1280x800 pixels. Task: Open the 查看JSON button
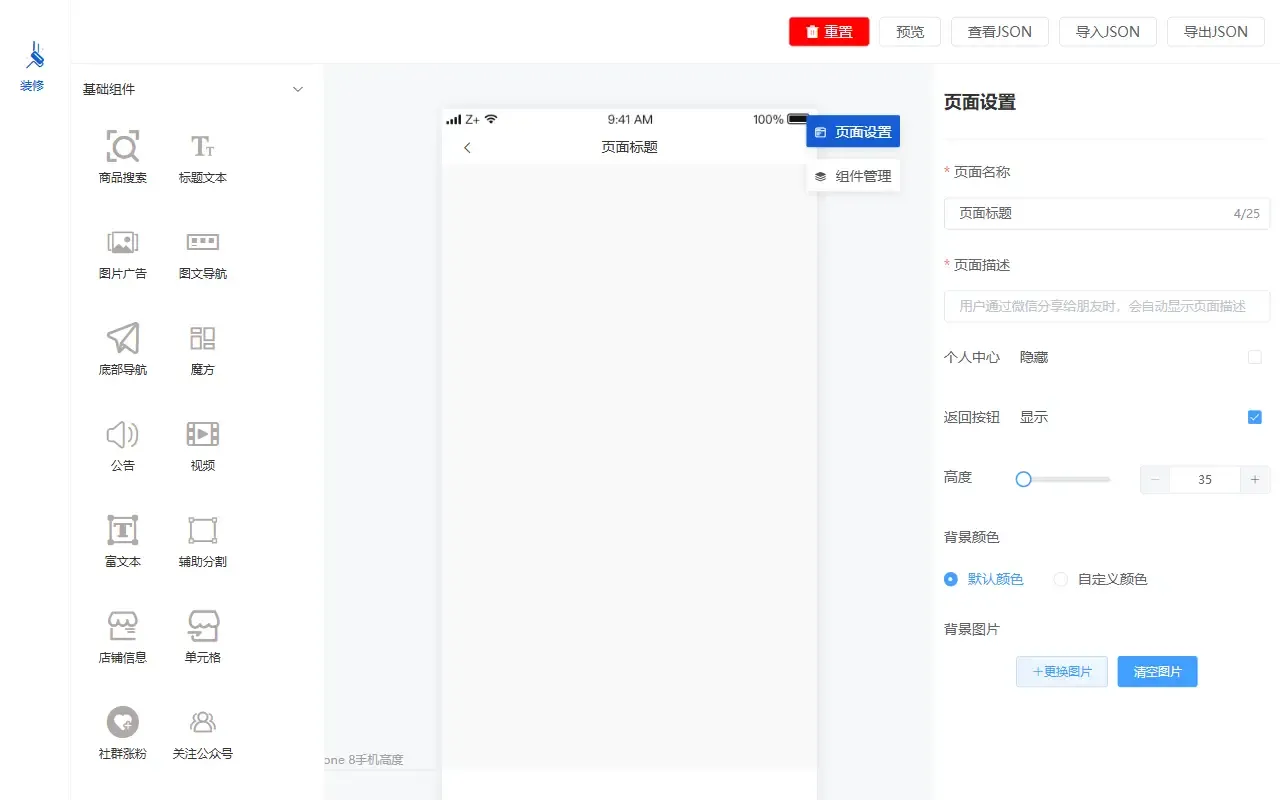(999, 32)
